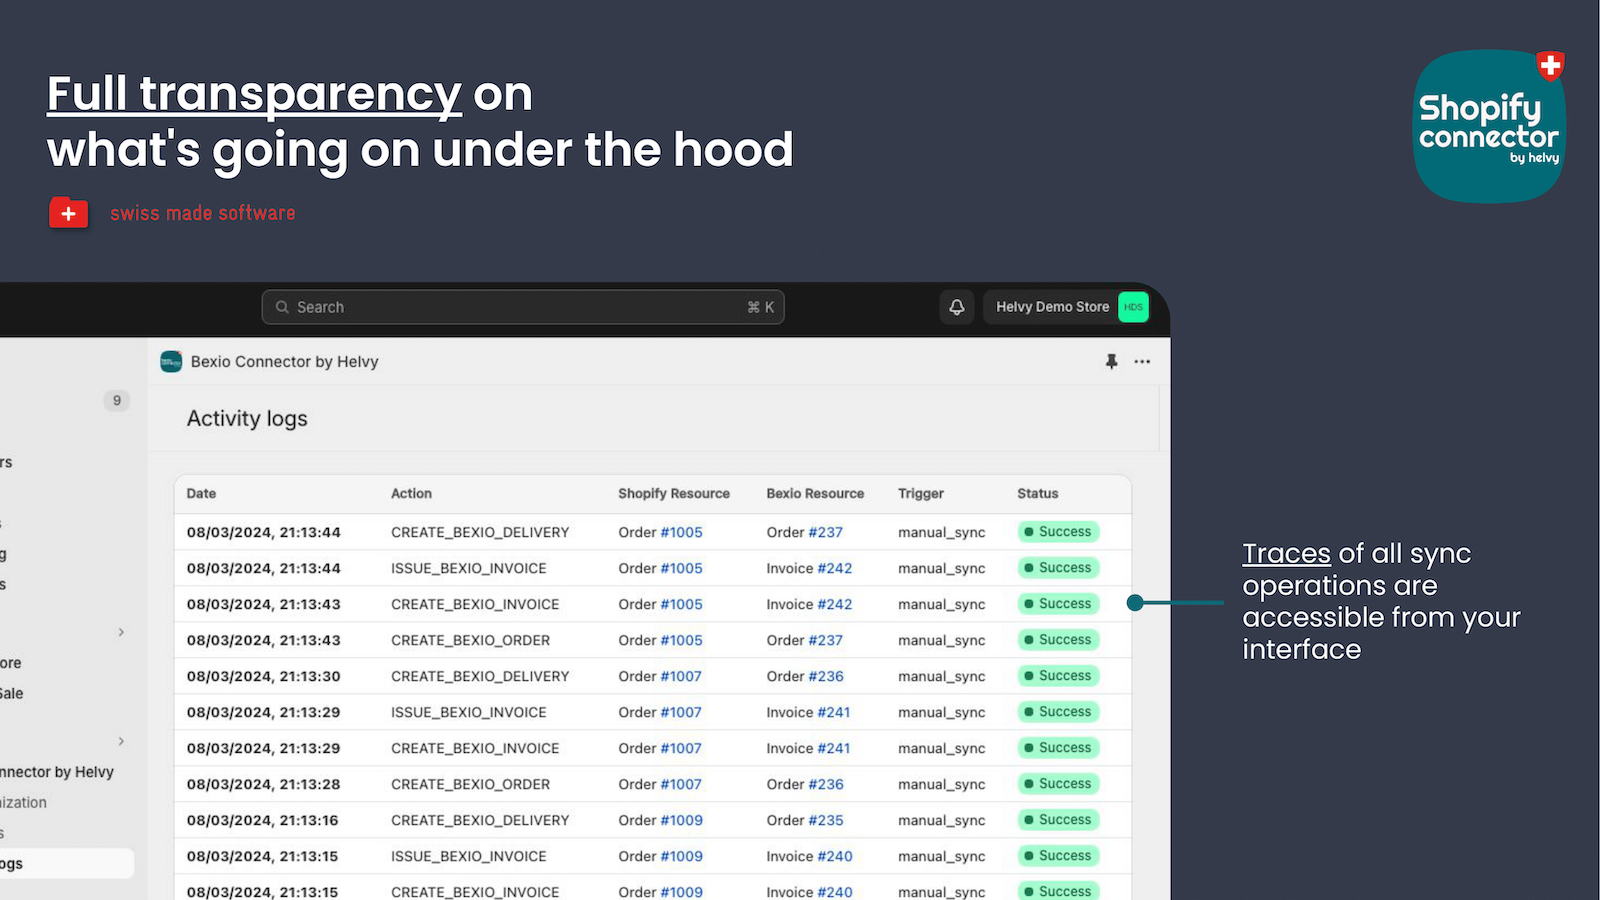Viewport: 1600px width, 900px height.
Task: Open Order #1007 in CREATE_BEXIO_DELIVERY 21:13:30 row
Action: pyautogui.click(x=681, y=676)
